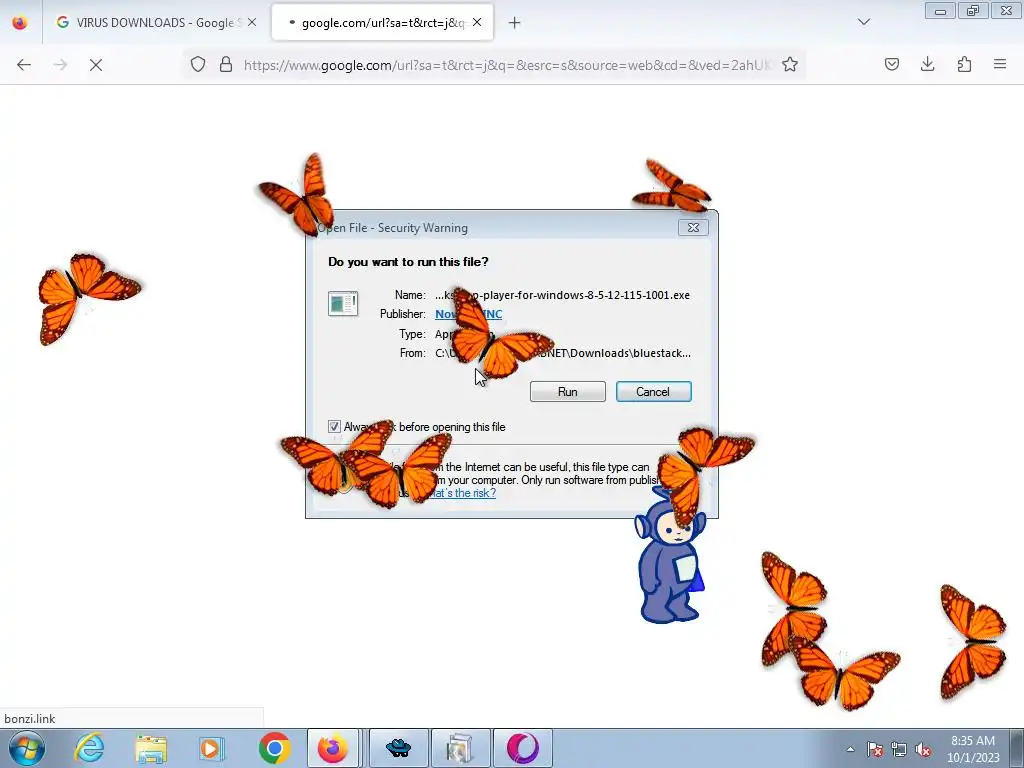Open network status tray icon

pyautogui.click(x=899, y=749)
